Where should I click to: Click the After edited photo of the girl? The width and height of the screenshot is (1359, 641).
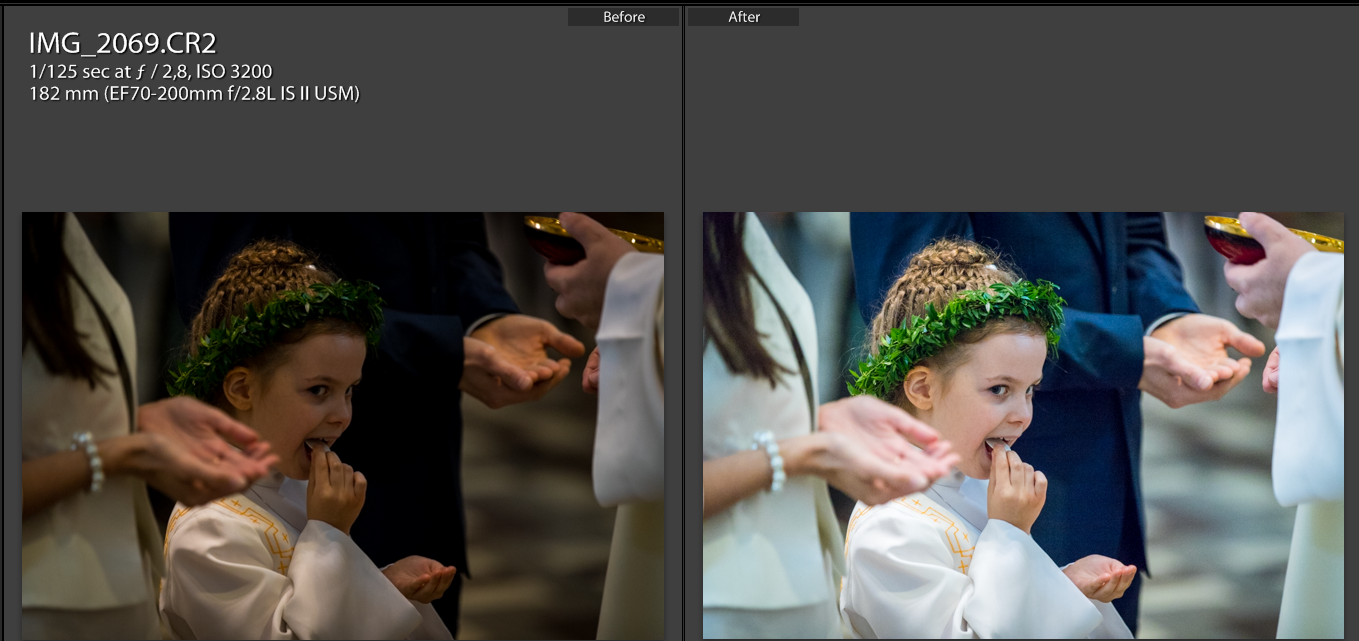point(1023,426)
